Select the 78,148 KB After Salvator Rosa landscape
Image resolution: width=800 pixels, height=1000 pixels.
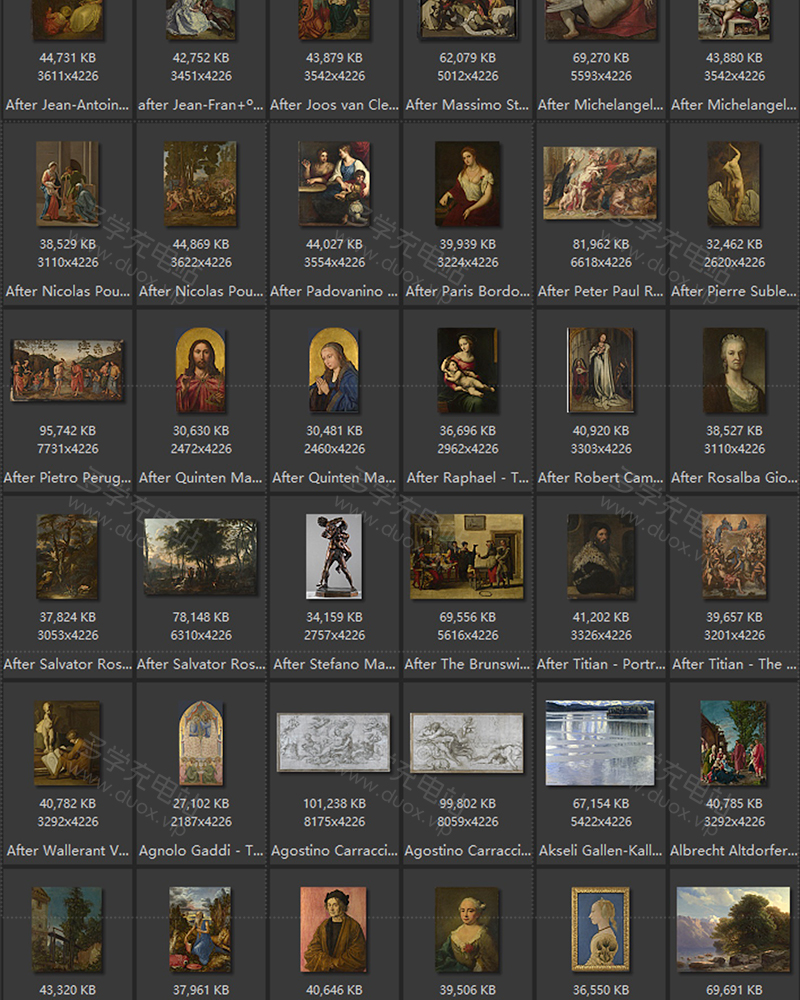tap(200, 556)
